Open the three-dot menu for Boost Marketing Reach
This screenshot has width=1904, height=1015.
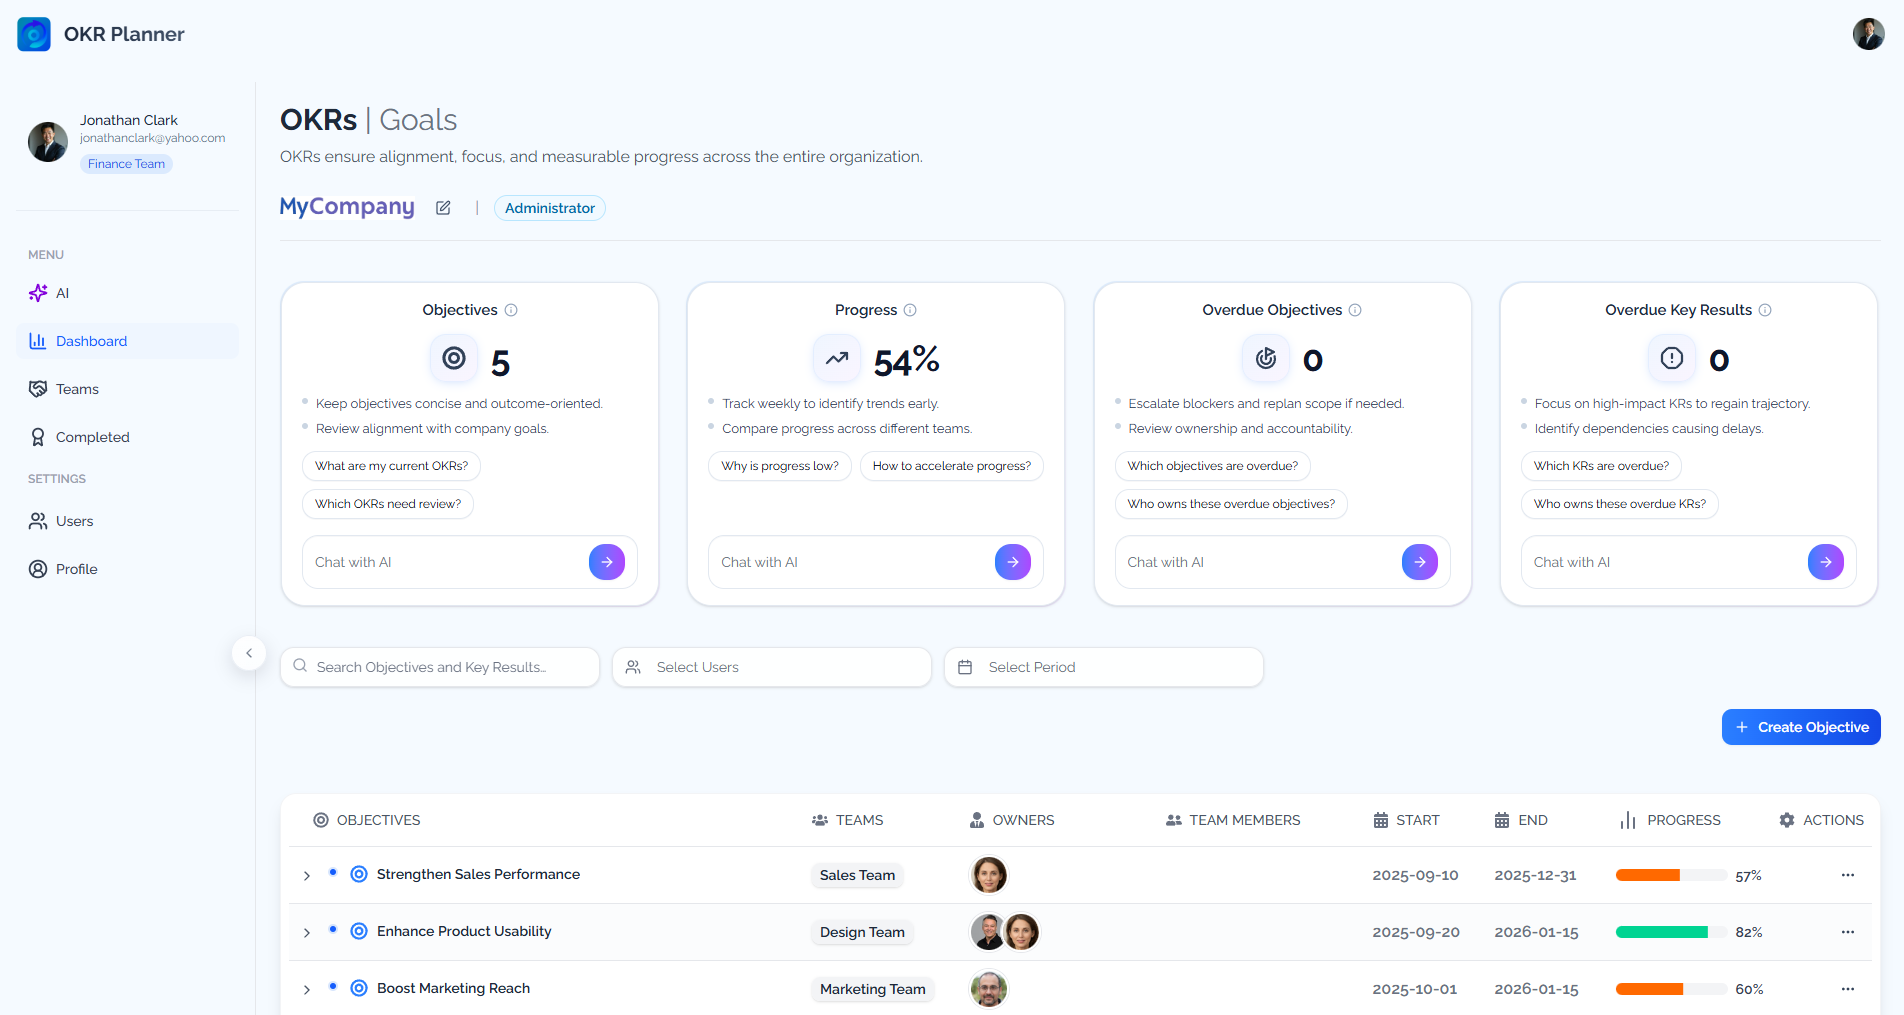(x=1847, y=989)
